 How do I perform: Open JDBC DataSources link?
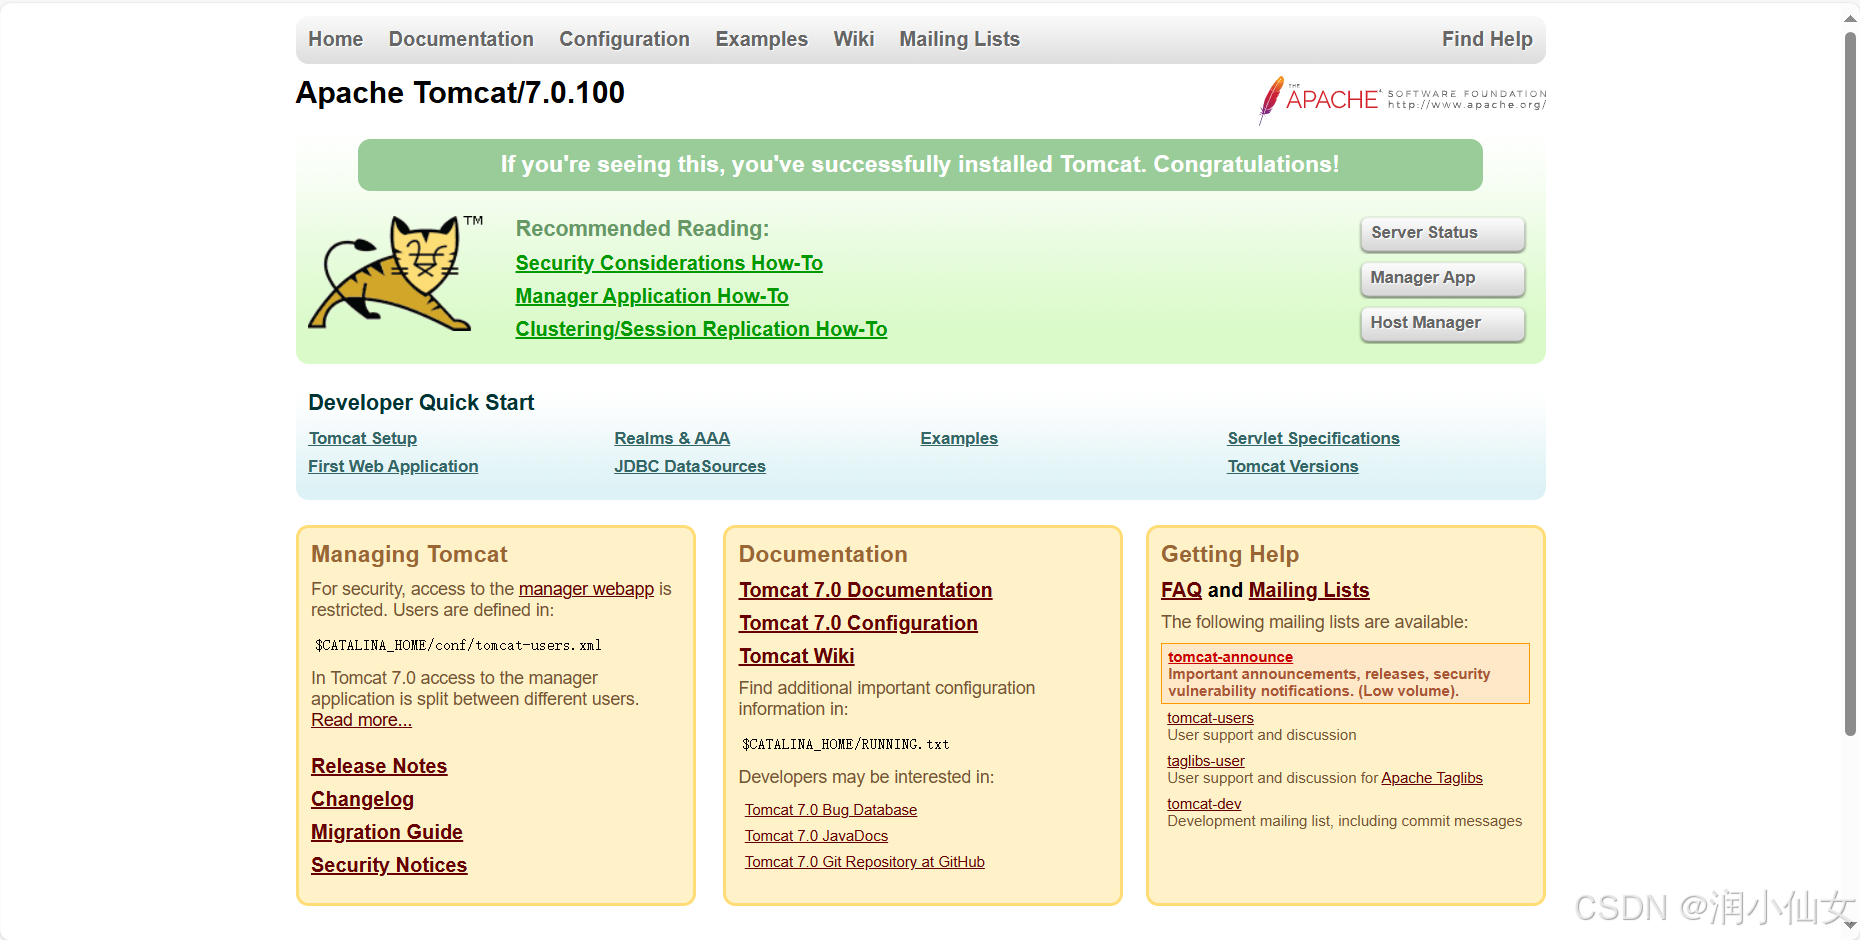tap(690, 466)
